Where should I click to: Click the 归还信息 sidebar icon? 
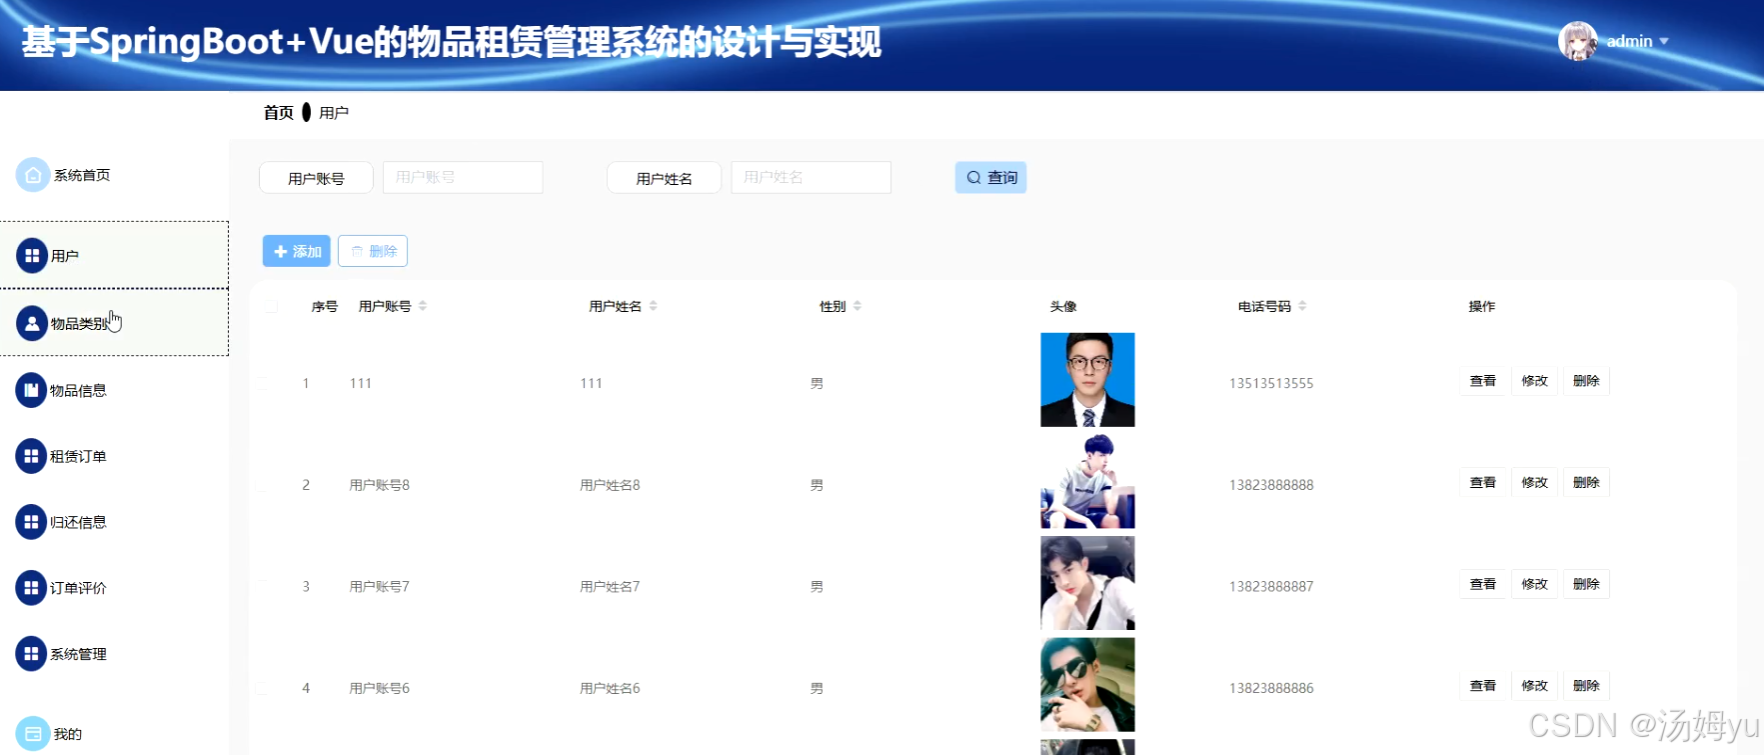tap(31, 522)
